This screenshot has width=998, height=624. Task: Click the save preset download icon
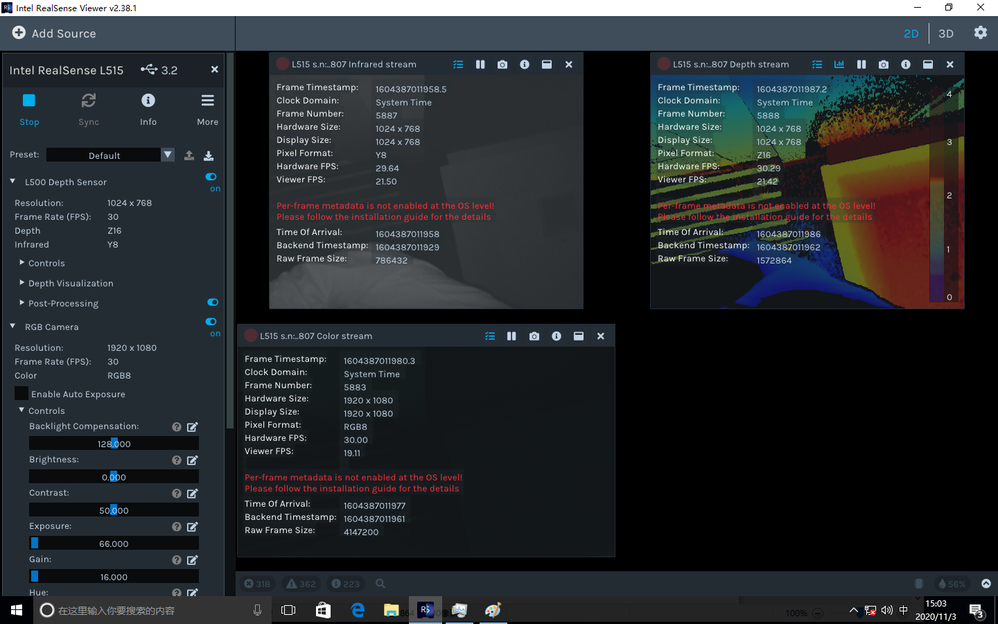pyautogui.click(x=208, y=155)
